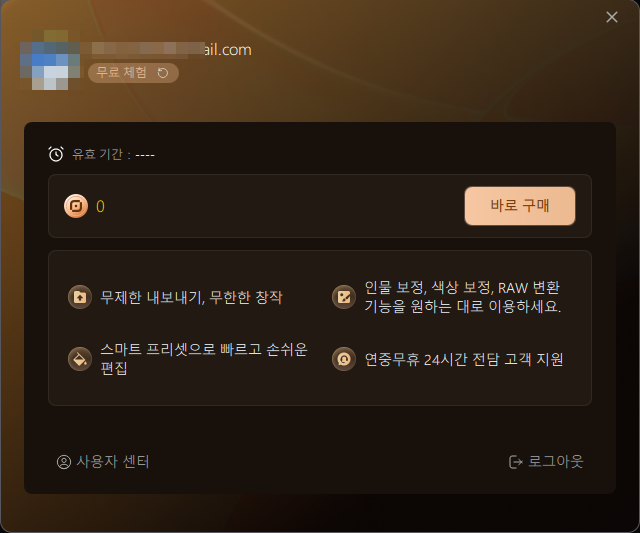640x533 pixels.
Task: Click the refresh icon beside 무료 체험
Action: [163, 73]
